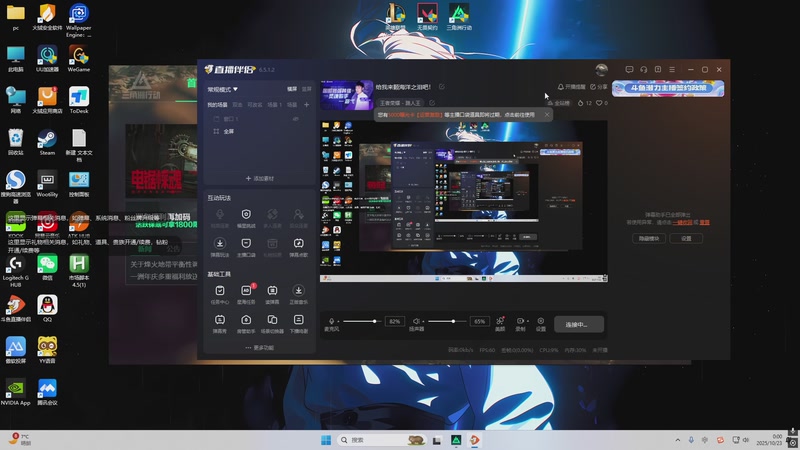800x450 pixels.
Task: Switch to the 横屏 orientation tab
Action: click(292, 89)
